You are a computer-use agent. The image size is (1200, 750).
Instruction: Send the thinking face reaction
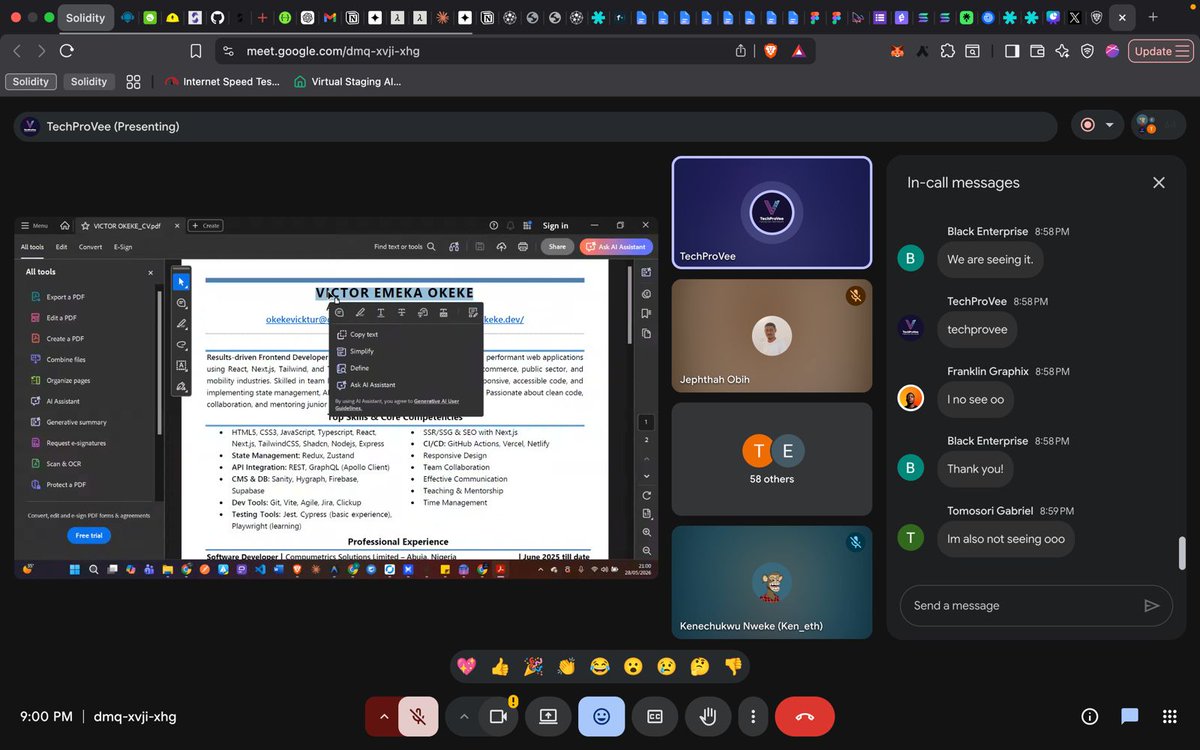coord(700,666)
